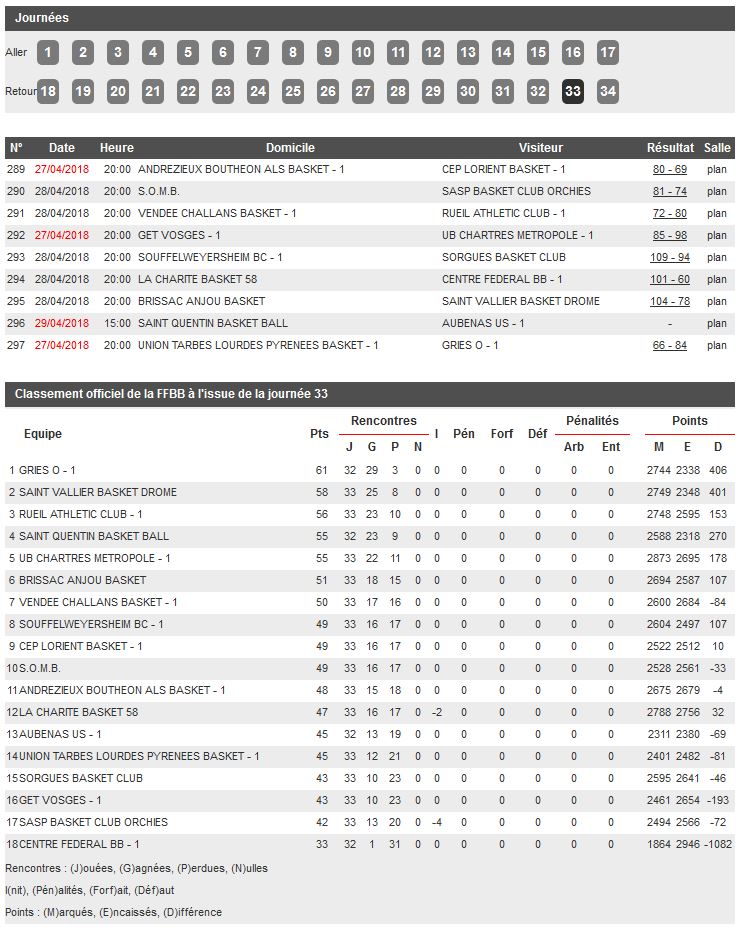The height and width of the screenshot is (929, 744).
Task: Open matchday 25 button
Action: click(293, 92)
